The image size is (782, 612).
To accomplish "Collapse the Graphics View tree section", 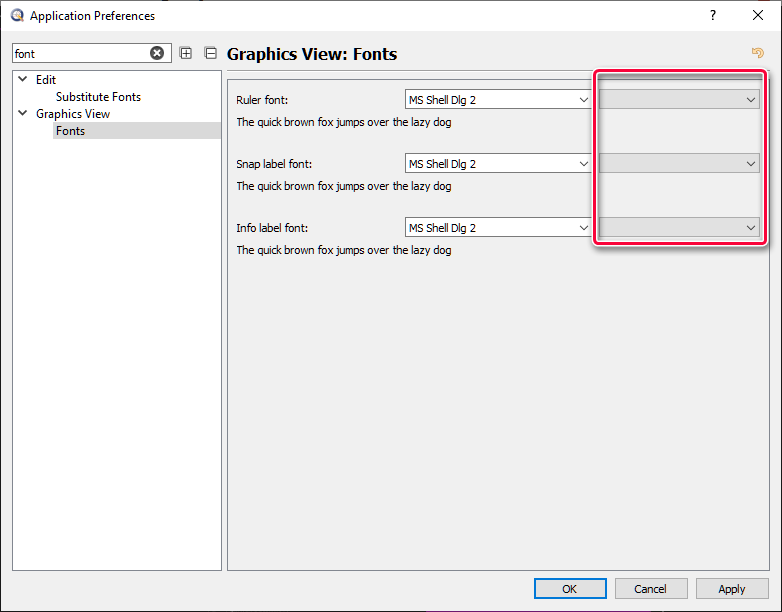I will (x=23, y=114).
